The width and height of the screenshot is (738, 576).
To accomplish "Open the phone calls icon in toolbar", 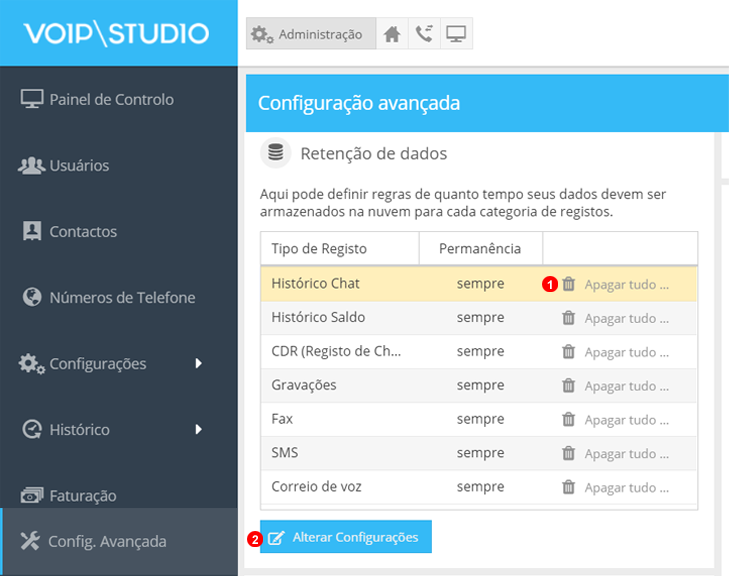I will pos(425,34).
